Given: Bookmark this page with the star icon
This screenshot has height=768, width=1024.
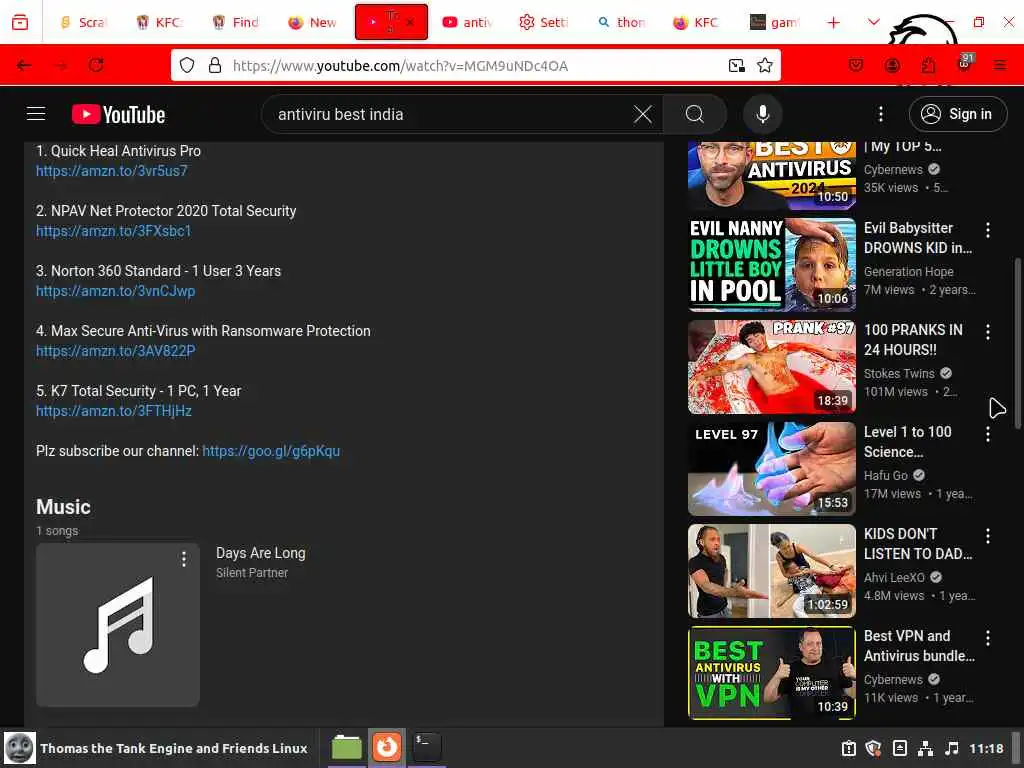Looking at the screenshot, I should click(x=765, y=65).
